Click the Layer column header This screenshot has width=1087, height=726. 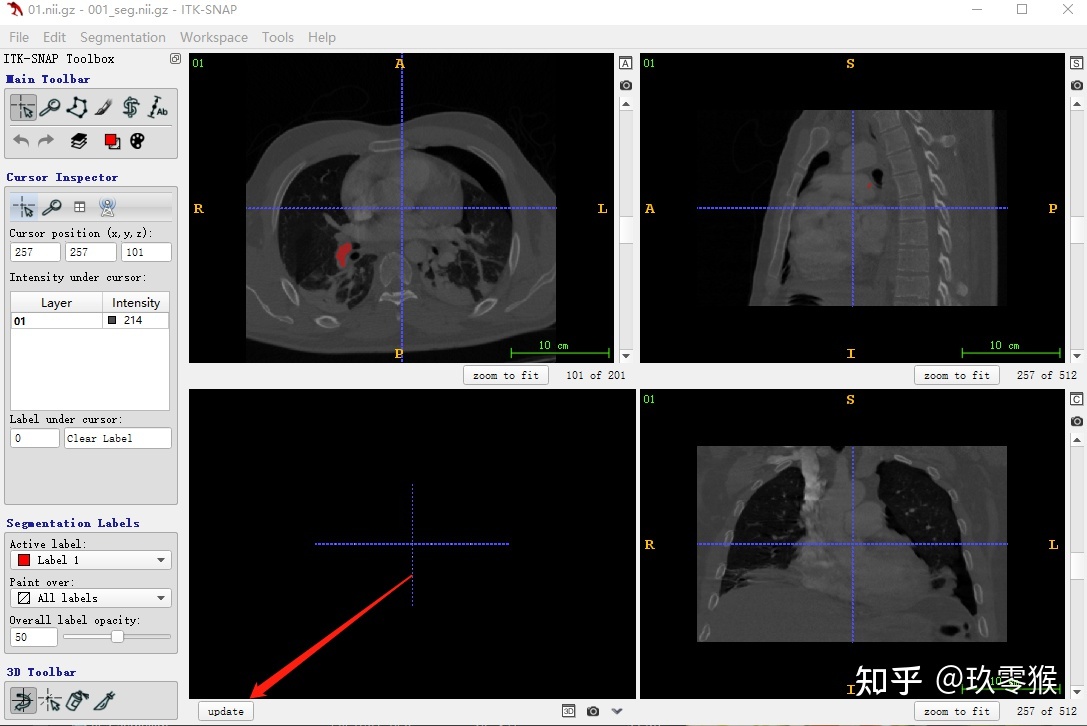(56, 302)
